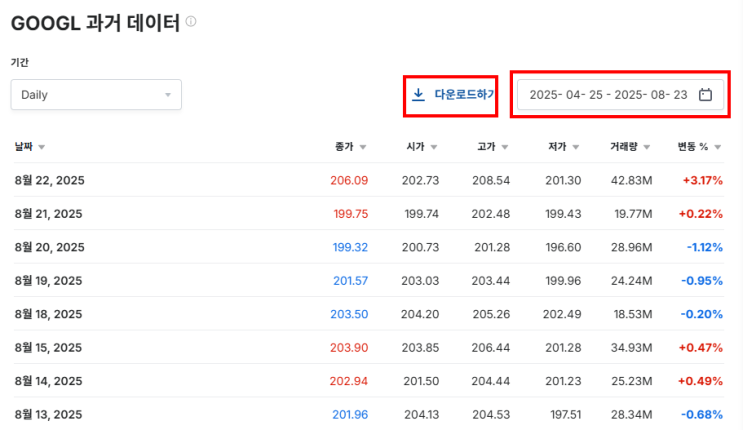
Task: Click closing price 201.57
Action: [351, 281]
